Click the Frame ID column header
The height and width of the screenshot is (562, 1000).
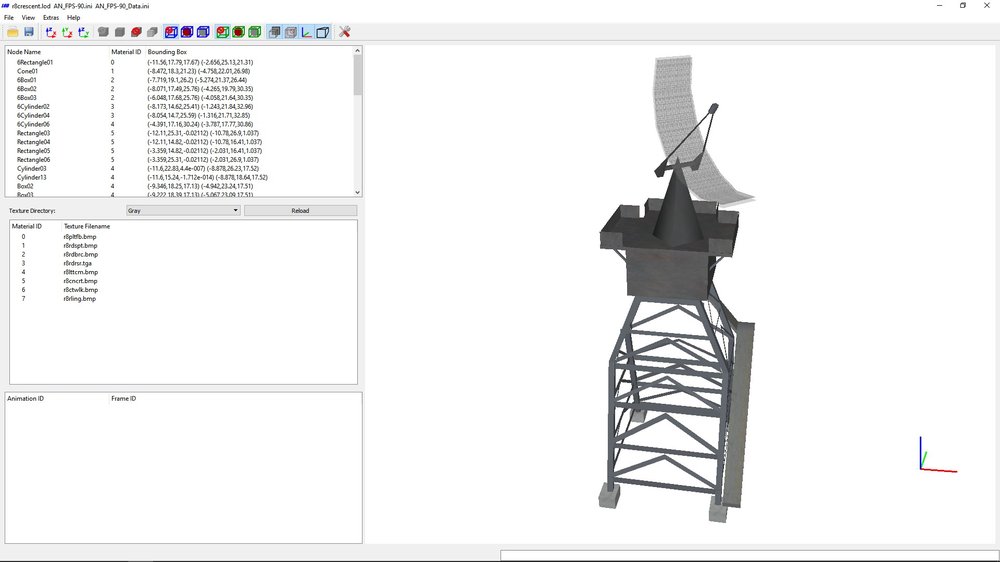(x=124, y=399)
